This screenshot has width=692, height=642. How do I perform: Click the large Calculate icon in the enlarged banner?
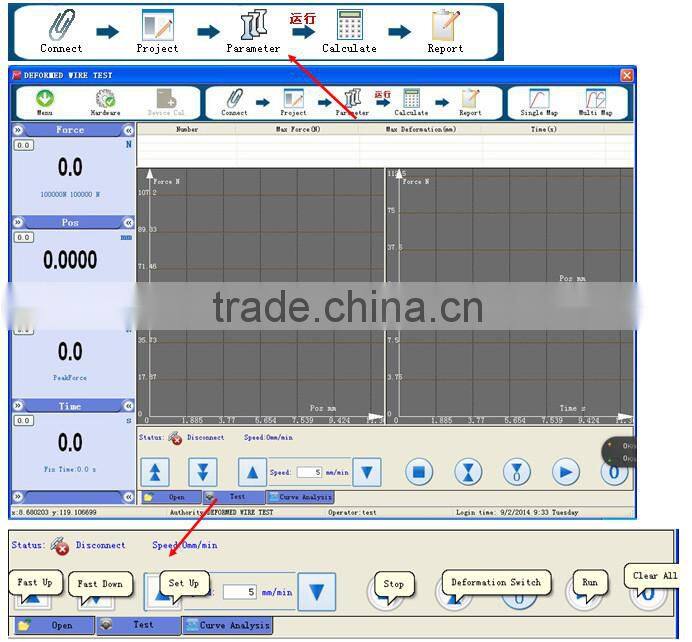(x=350, y=25)
